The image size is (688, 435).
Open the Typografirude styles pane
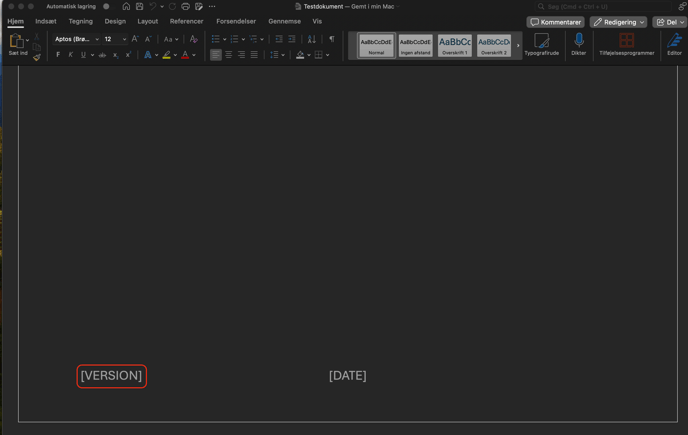(x=541, y=42)
